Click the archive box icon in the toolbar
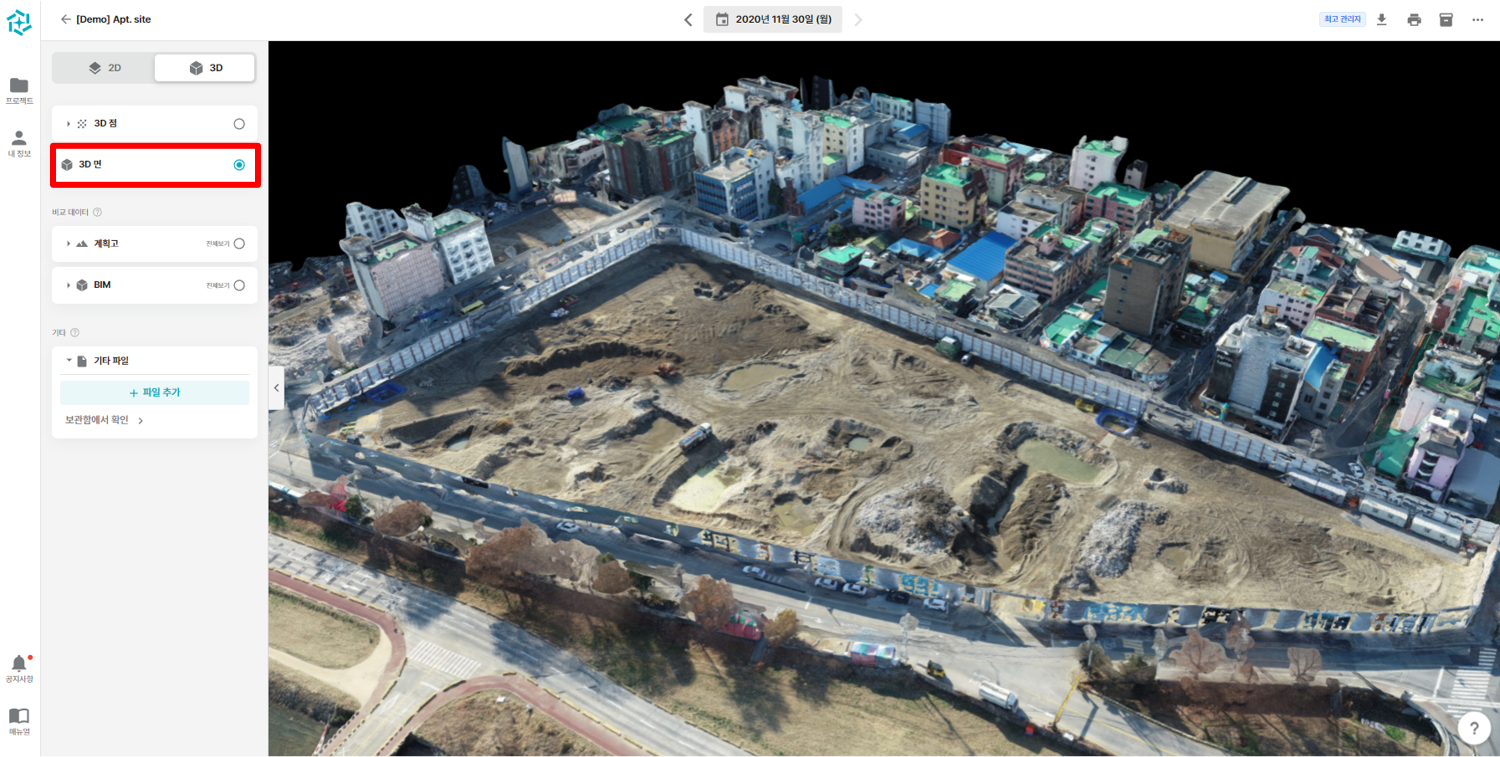This screenshot has width=1500, height=757. click(1446, 18)
